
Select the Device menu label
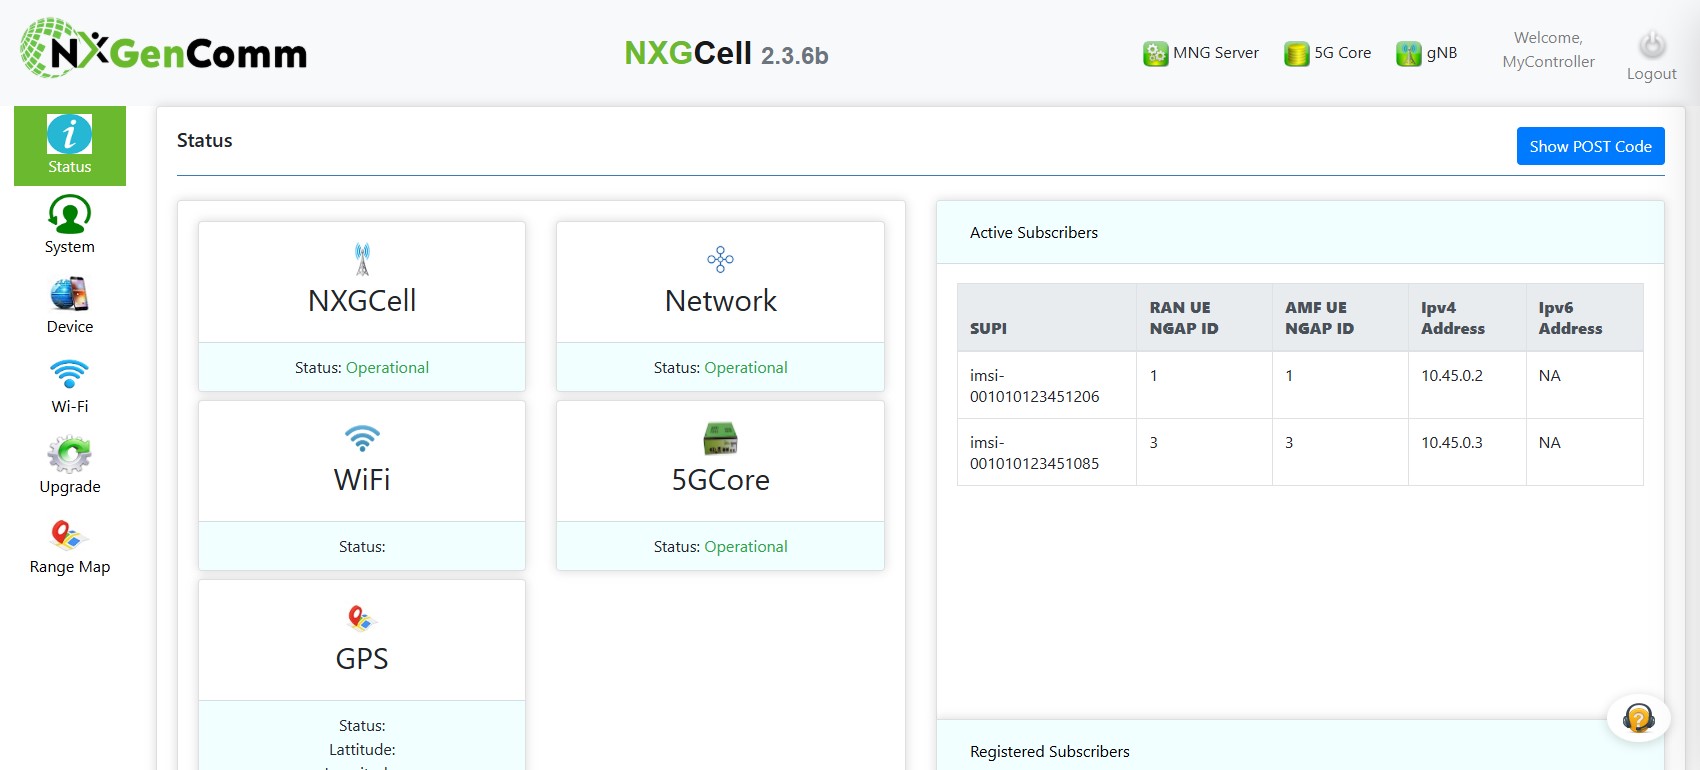click(x=70, y=327)
